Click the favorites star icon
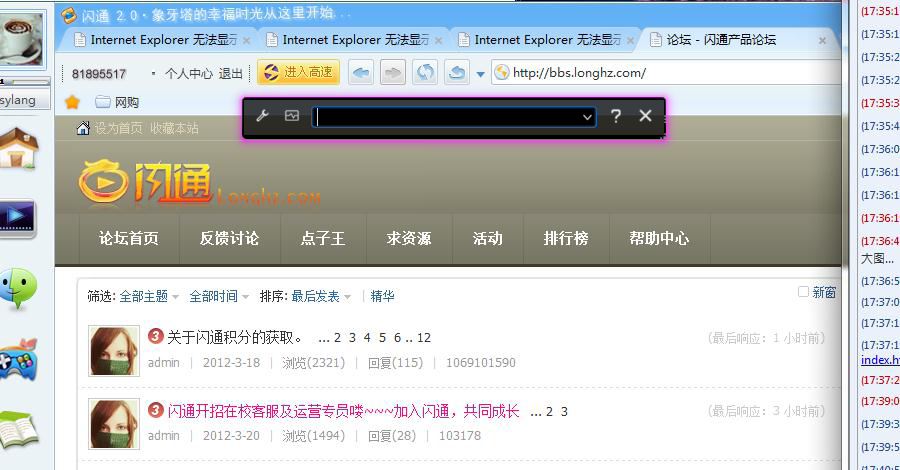 pos(72,102)
